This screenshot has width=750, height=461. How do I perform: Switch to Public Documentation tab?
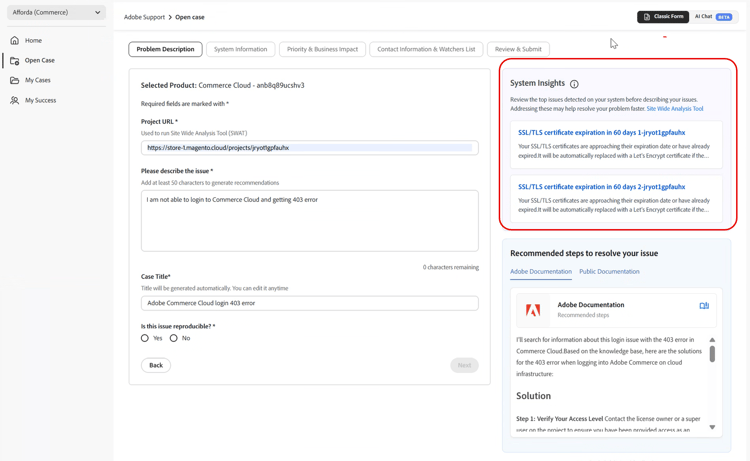609,272
